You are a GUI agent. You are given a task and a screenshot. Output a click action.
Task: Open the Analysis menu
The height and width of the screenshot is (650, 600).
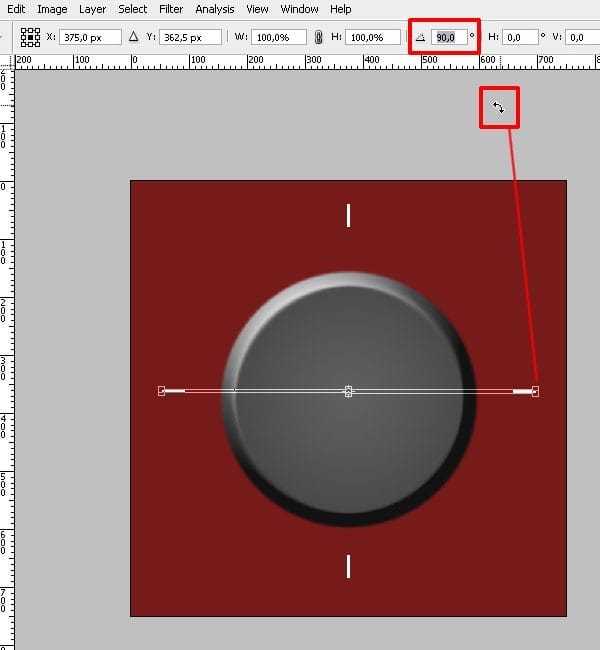click(215, 9)
